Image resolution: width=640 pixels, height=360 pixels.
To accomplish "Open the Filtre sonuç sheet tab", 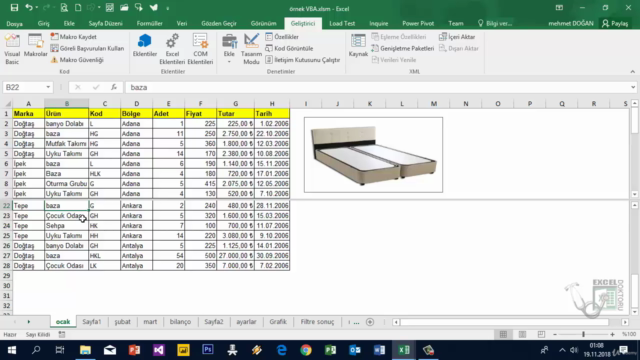I will click(x=317, y=322).
